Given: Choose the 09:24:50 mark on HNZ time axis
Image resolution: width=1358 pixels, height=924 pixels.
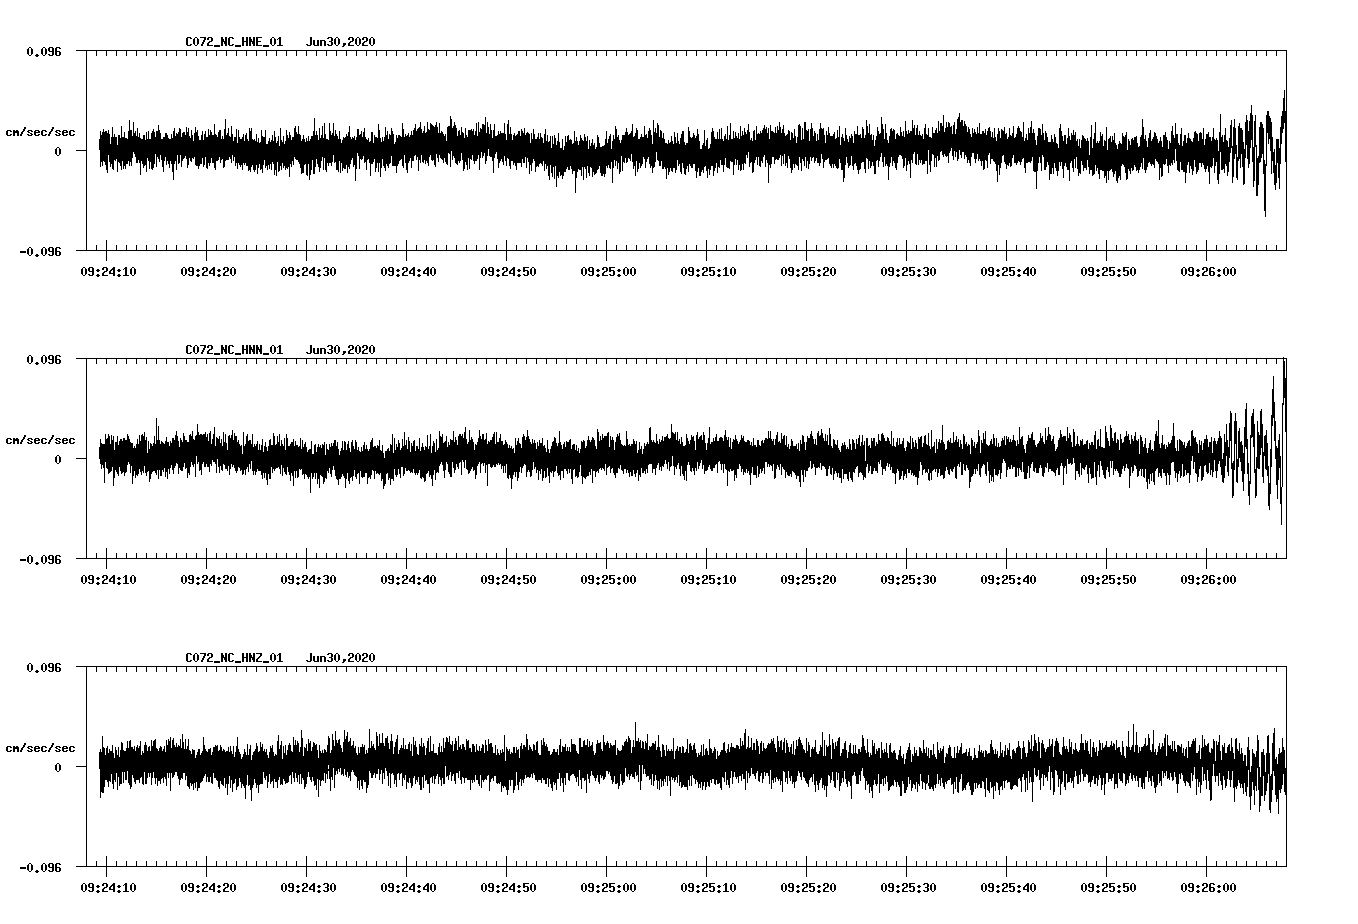Looking at the screenshot, I should point(507,887).
